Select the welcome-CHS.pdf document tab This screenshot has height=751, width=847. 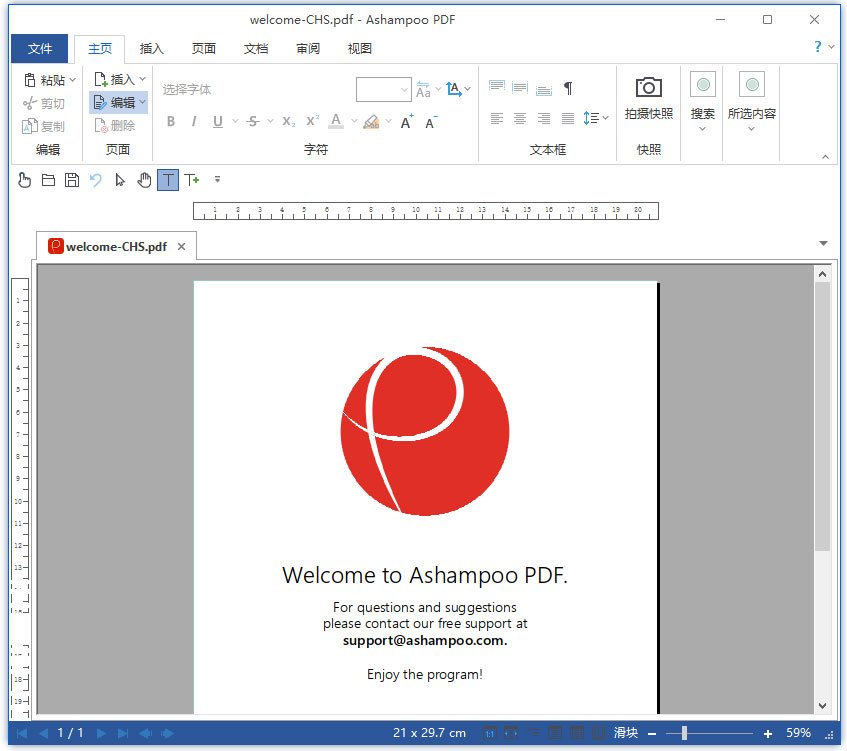pyautogui.click(x=116, y=247)
